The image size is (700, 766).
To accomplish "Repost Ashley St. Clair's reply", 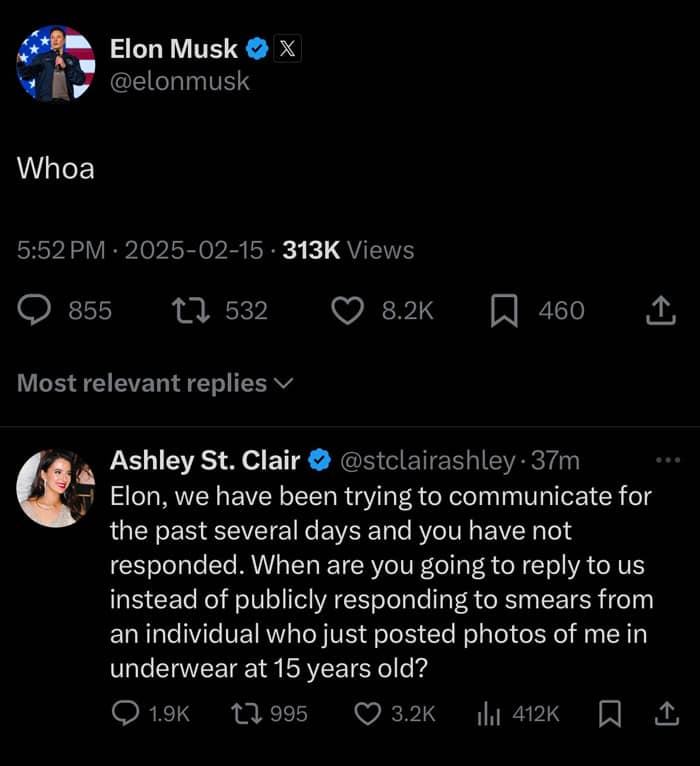I will pos(242,713).
